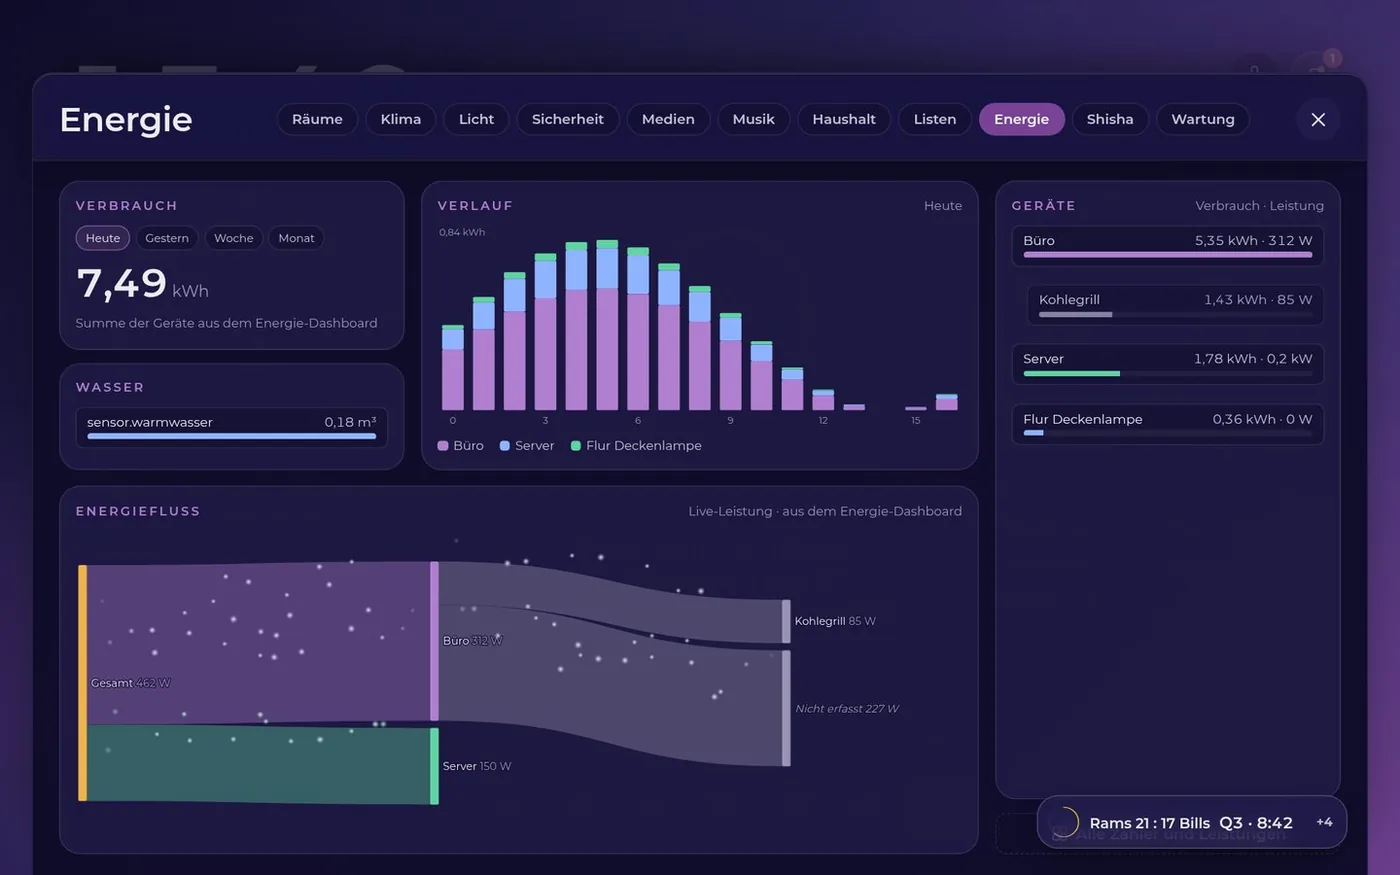Open the Kohlegrill device entry
The image size is (1400, 875).
pyautogui.click(x=1176, y=305)
